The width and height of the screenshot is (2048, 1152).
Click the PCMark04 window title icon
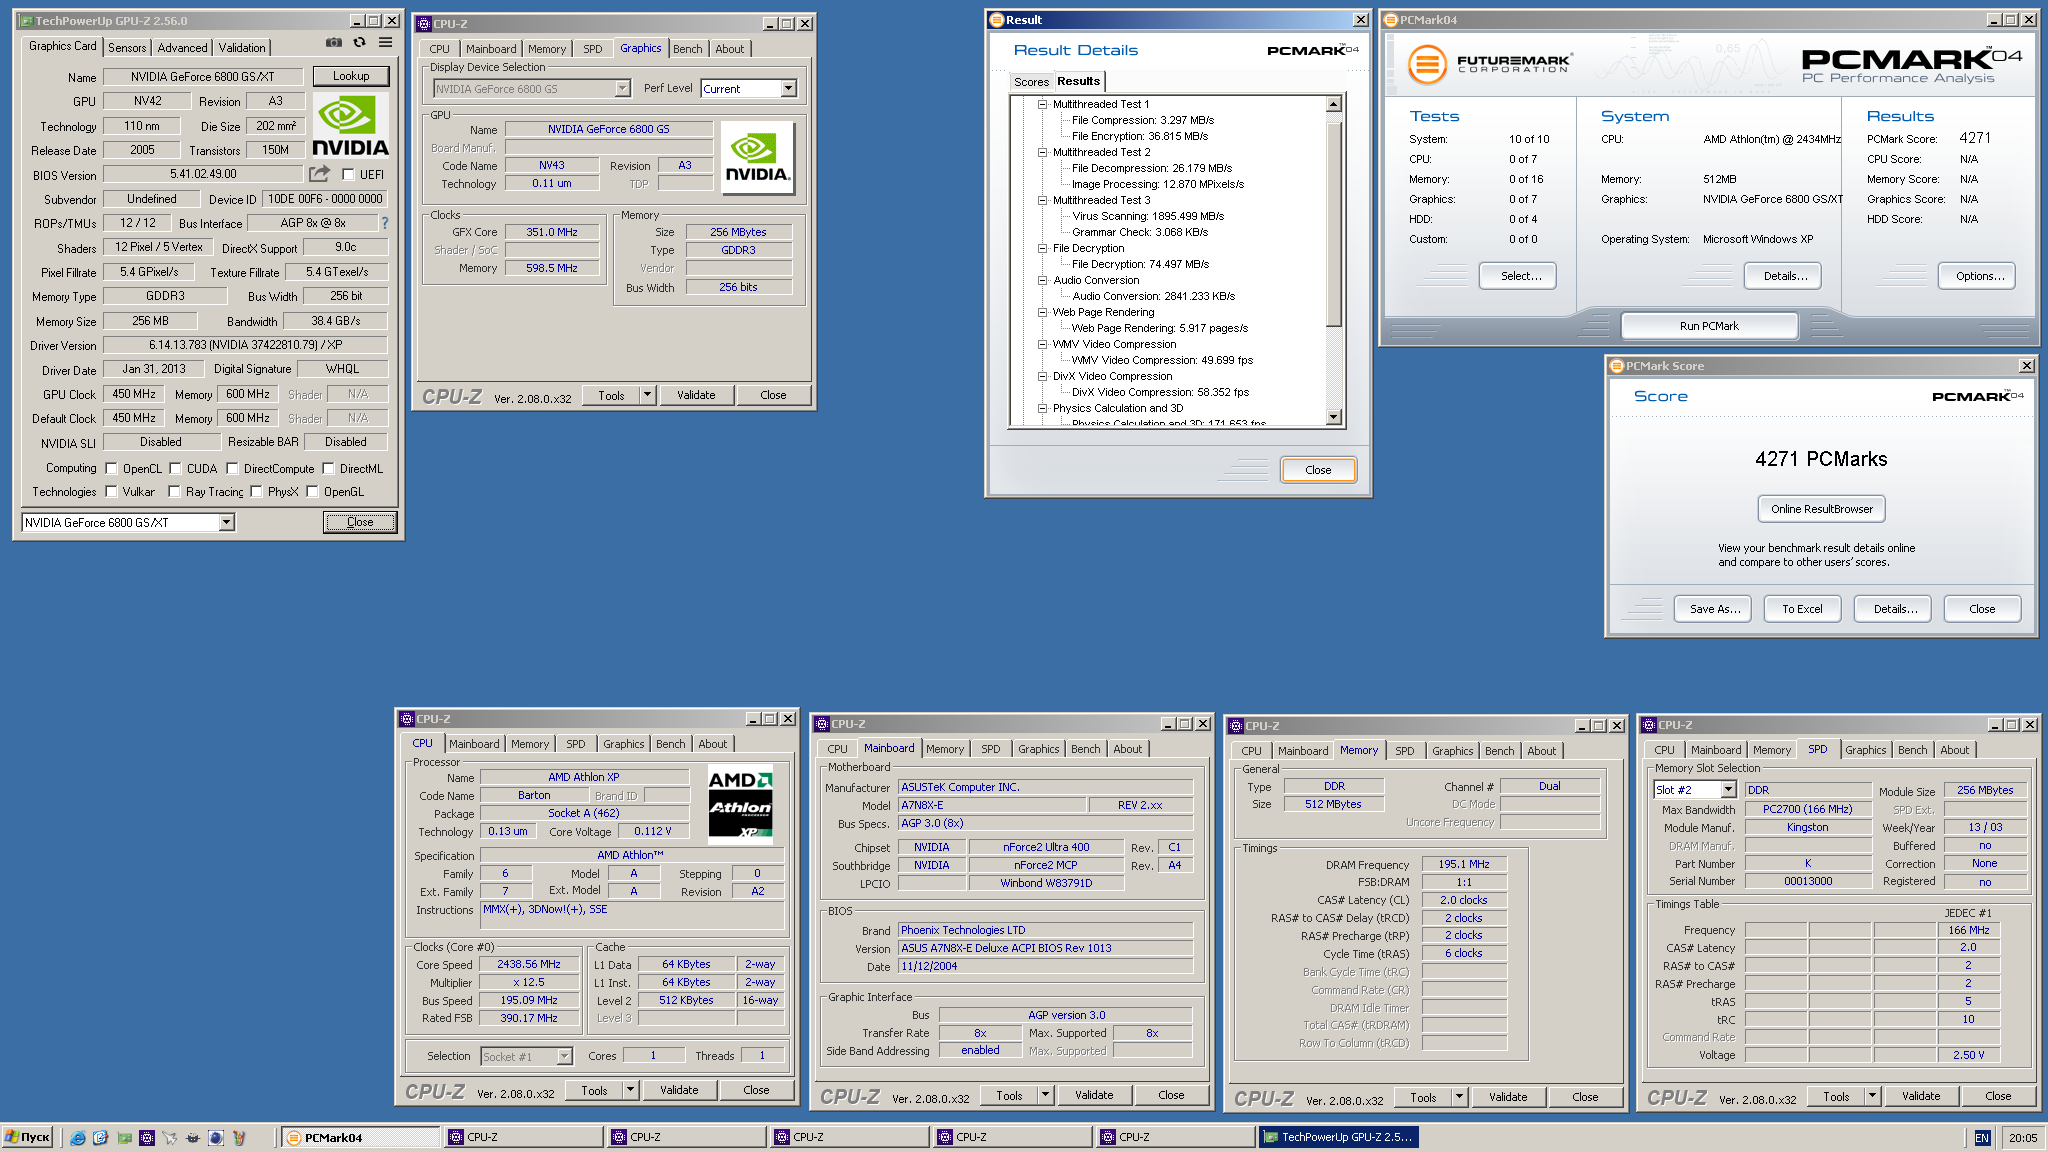(x=1391, y=20)
